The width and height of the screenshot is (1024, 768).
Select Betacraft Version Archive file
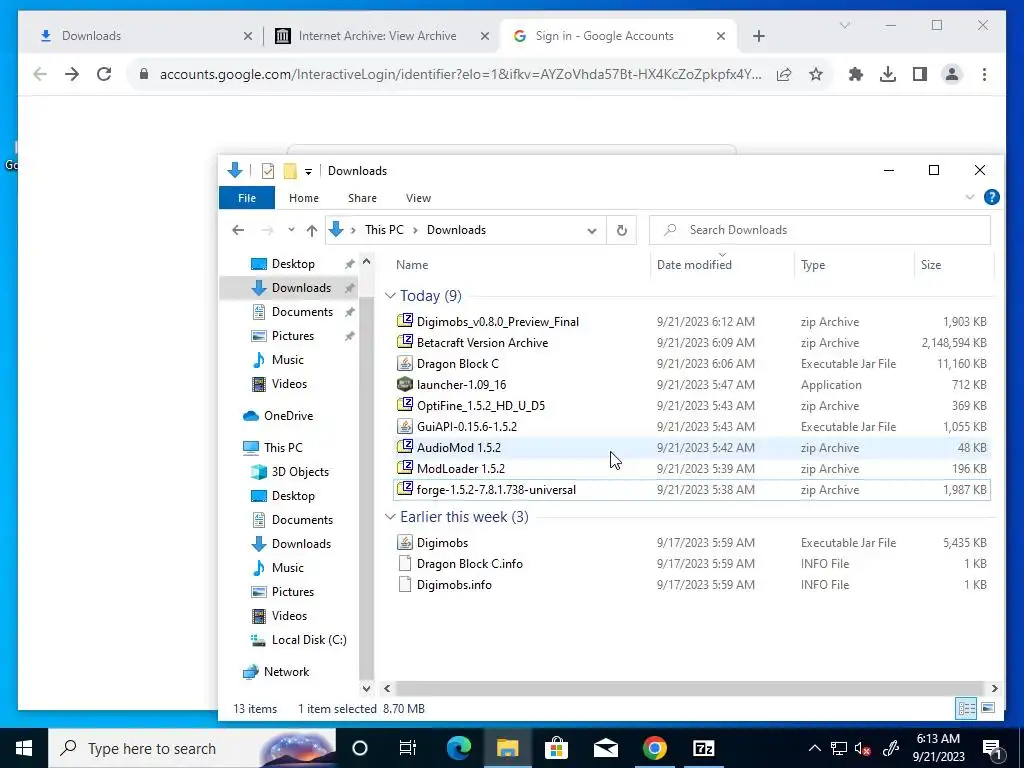pyautogui.click(x=691, y=343)
